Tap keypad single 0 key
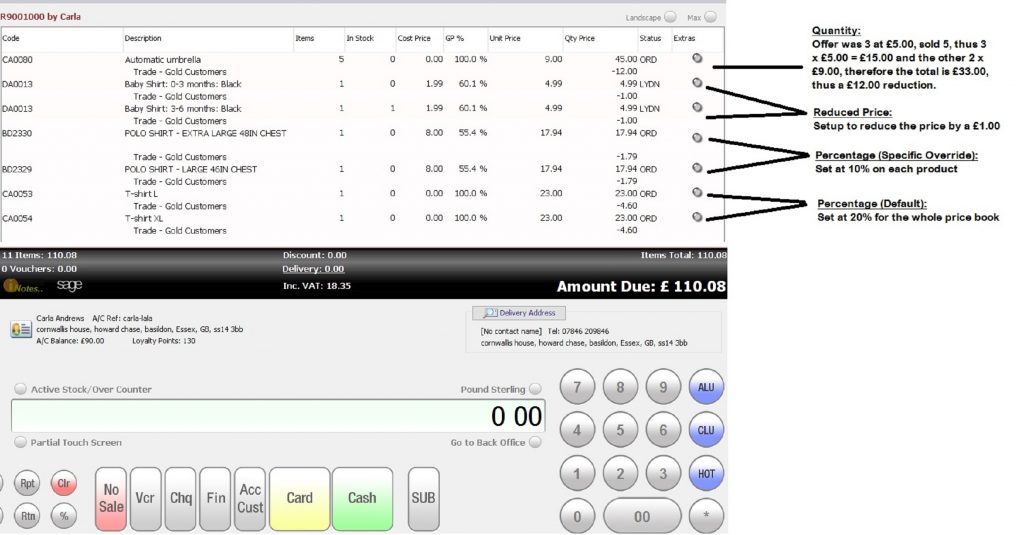The width and height of the screenshot is (1024, 535). 577,517
